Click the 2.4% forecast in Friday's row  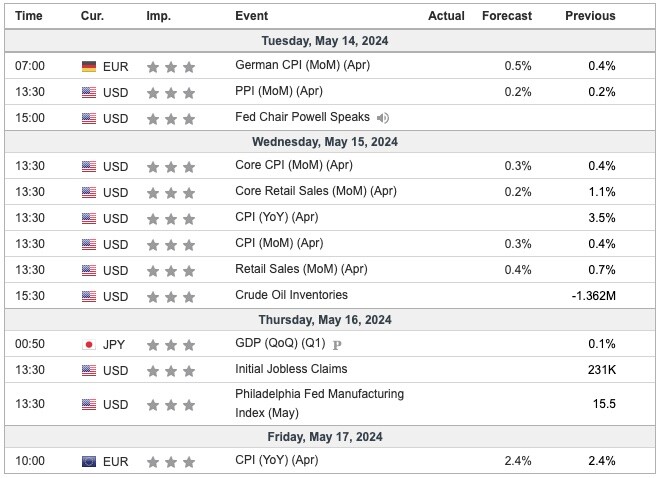click(518, 461)
